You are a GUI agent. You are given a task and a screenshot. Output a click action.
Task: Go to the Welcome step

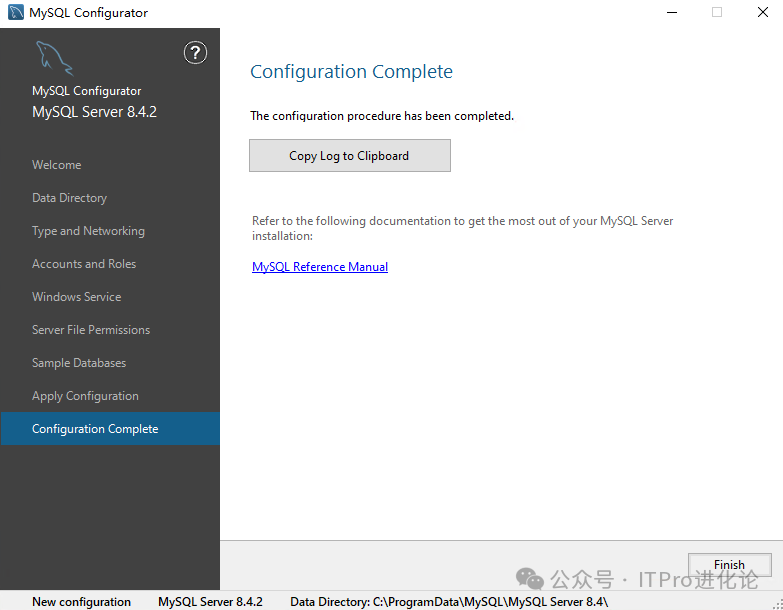(x=56, y=165)
